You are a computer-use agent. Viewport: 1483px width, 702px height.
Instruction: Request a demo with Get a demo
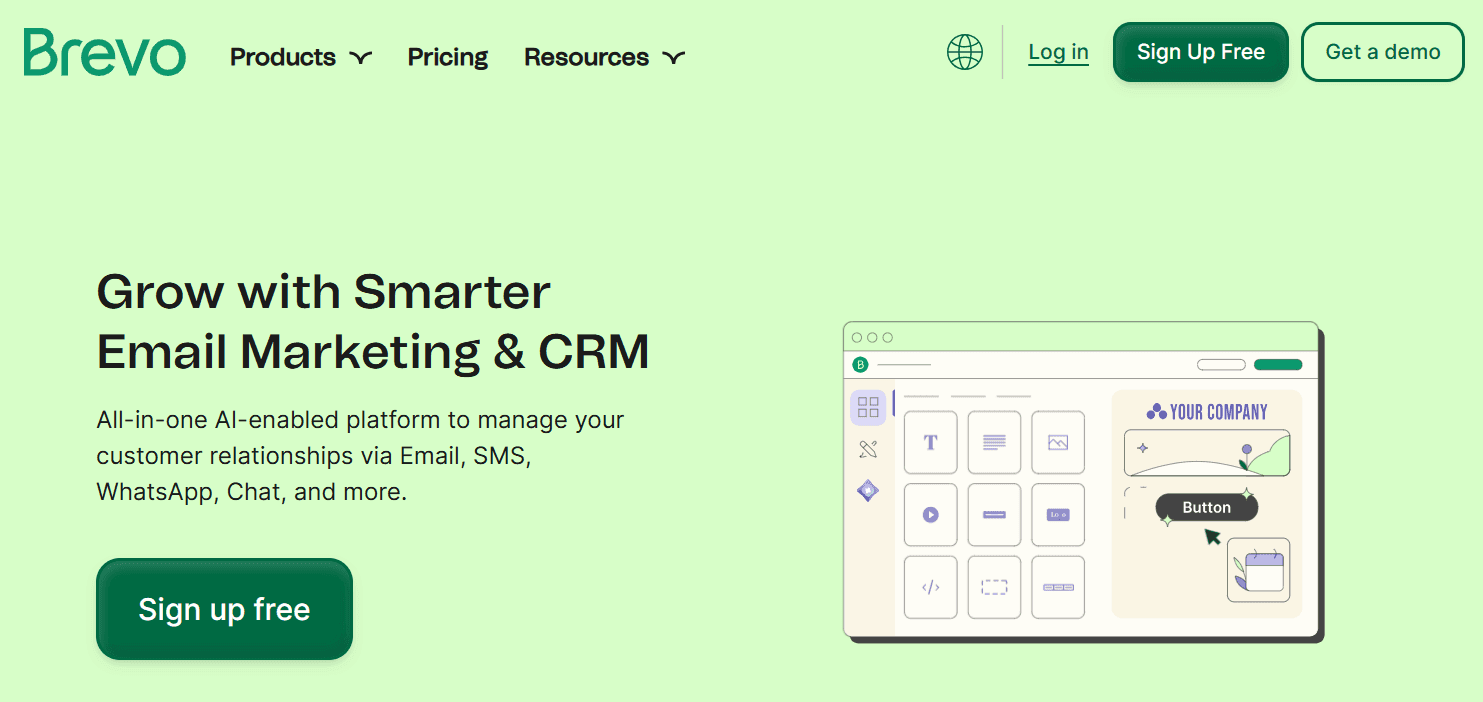coord(1383,52)
